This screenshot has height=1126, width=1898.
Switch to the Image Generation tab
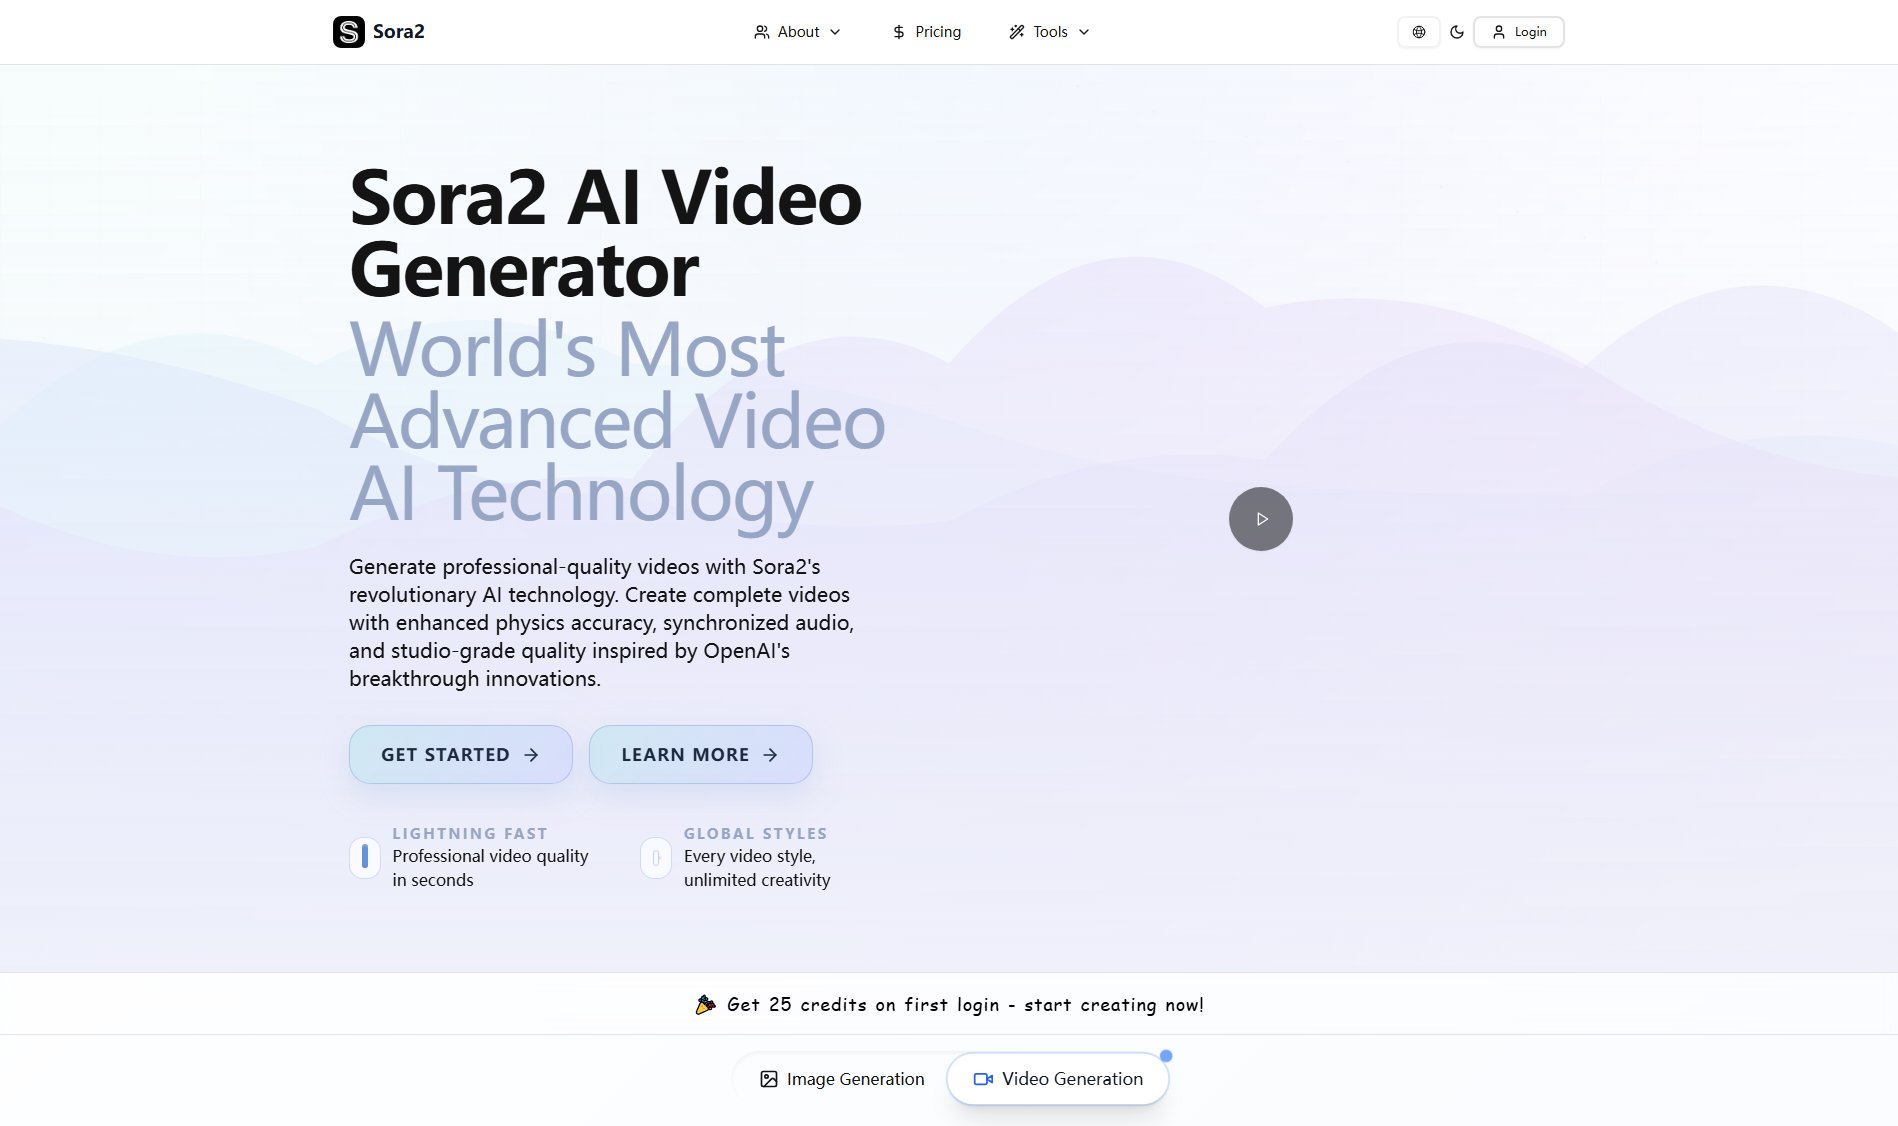pyautogui.click(x=841, y=1079)
